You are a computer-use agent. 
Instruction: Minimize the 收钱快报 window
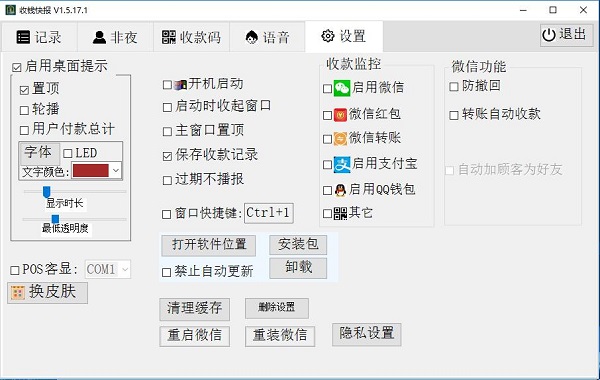tap(523, 10)
